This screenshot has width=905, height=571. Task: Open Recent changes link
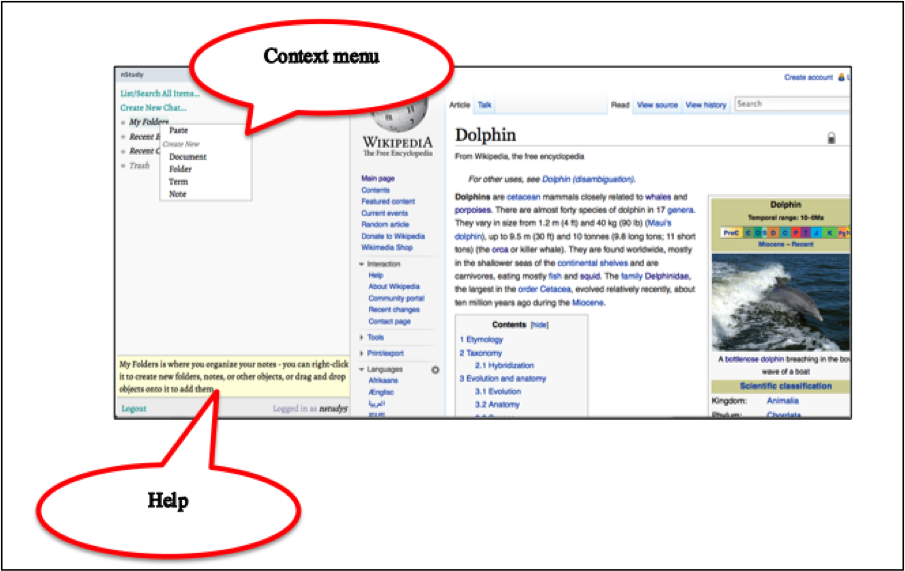(394, 310)
